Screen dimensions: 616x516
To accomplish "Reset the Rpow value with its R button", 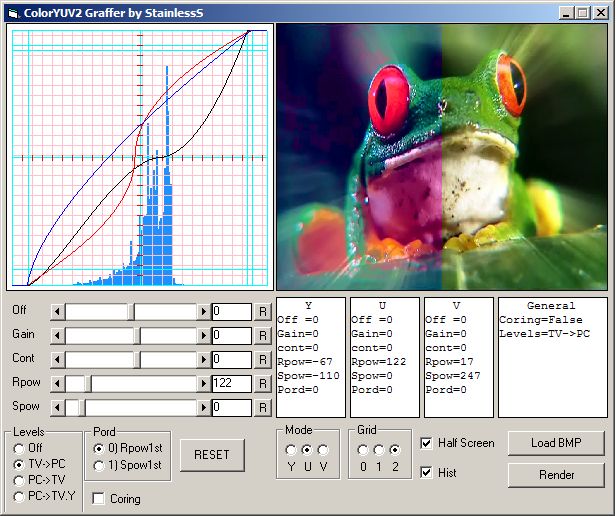I will pyautogui.click(x=262, y=384).
